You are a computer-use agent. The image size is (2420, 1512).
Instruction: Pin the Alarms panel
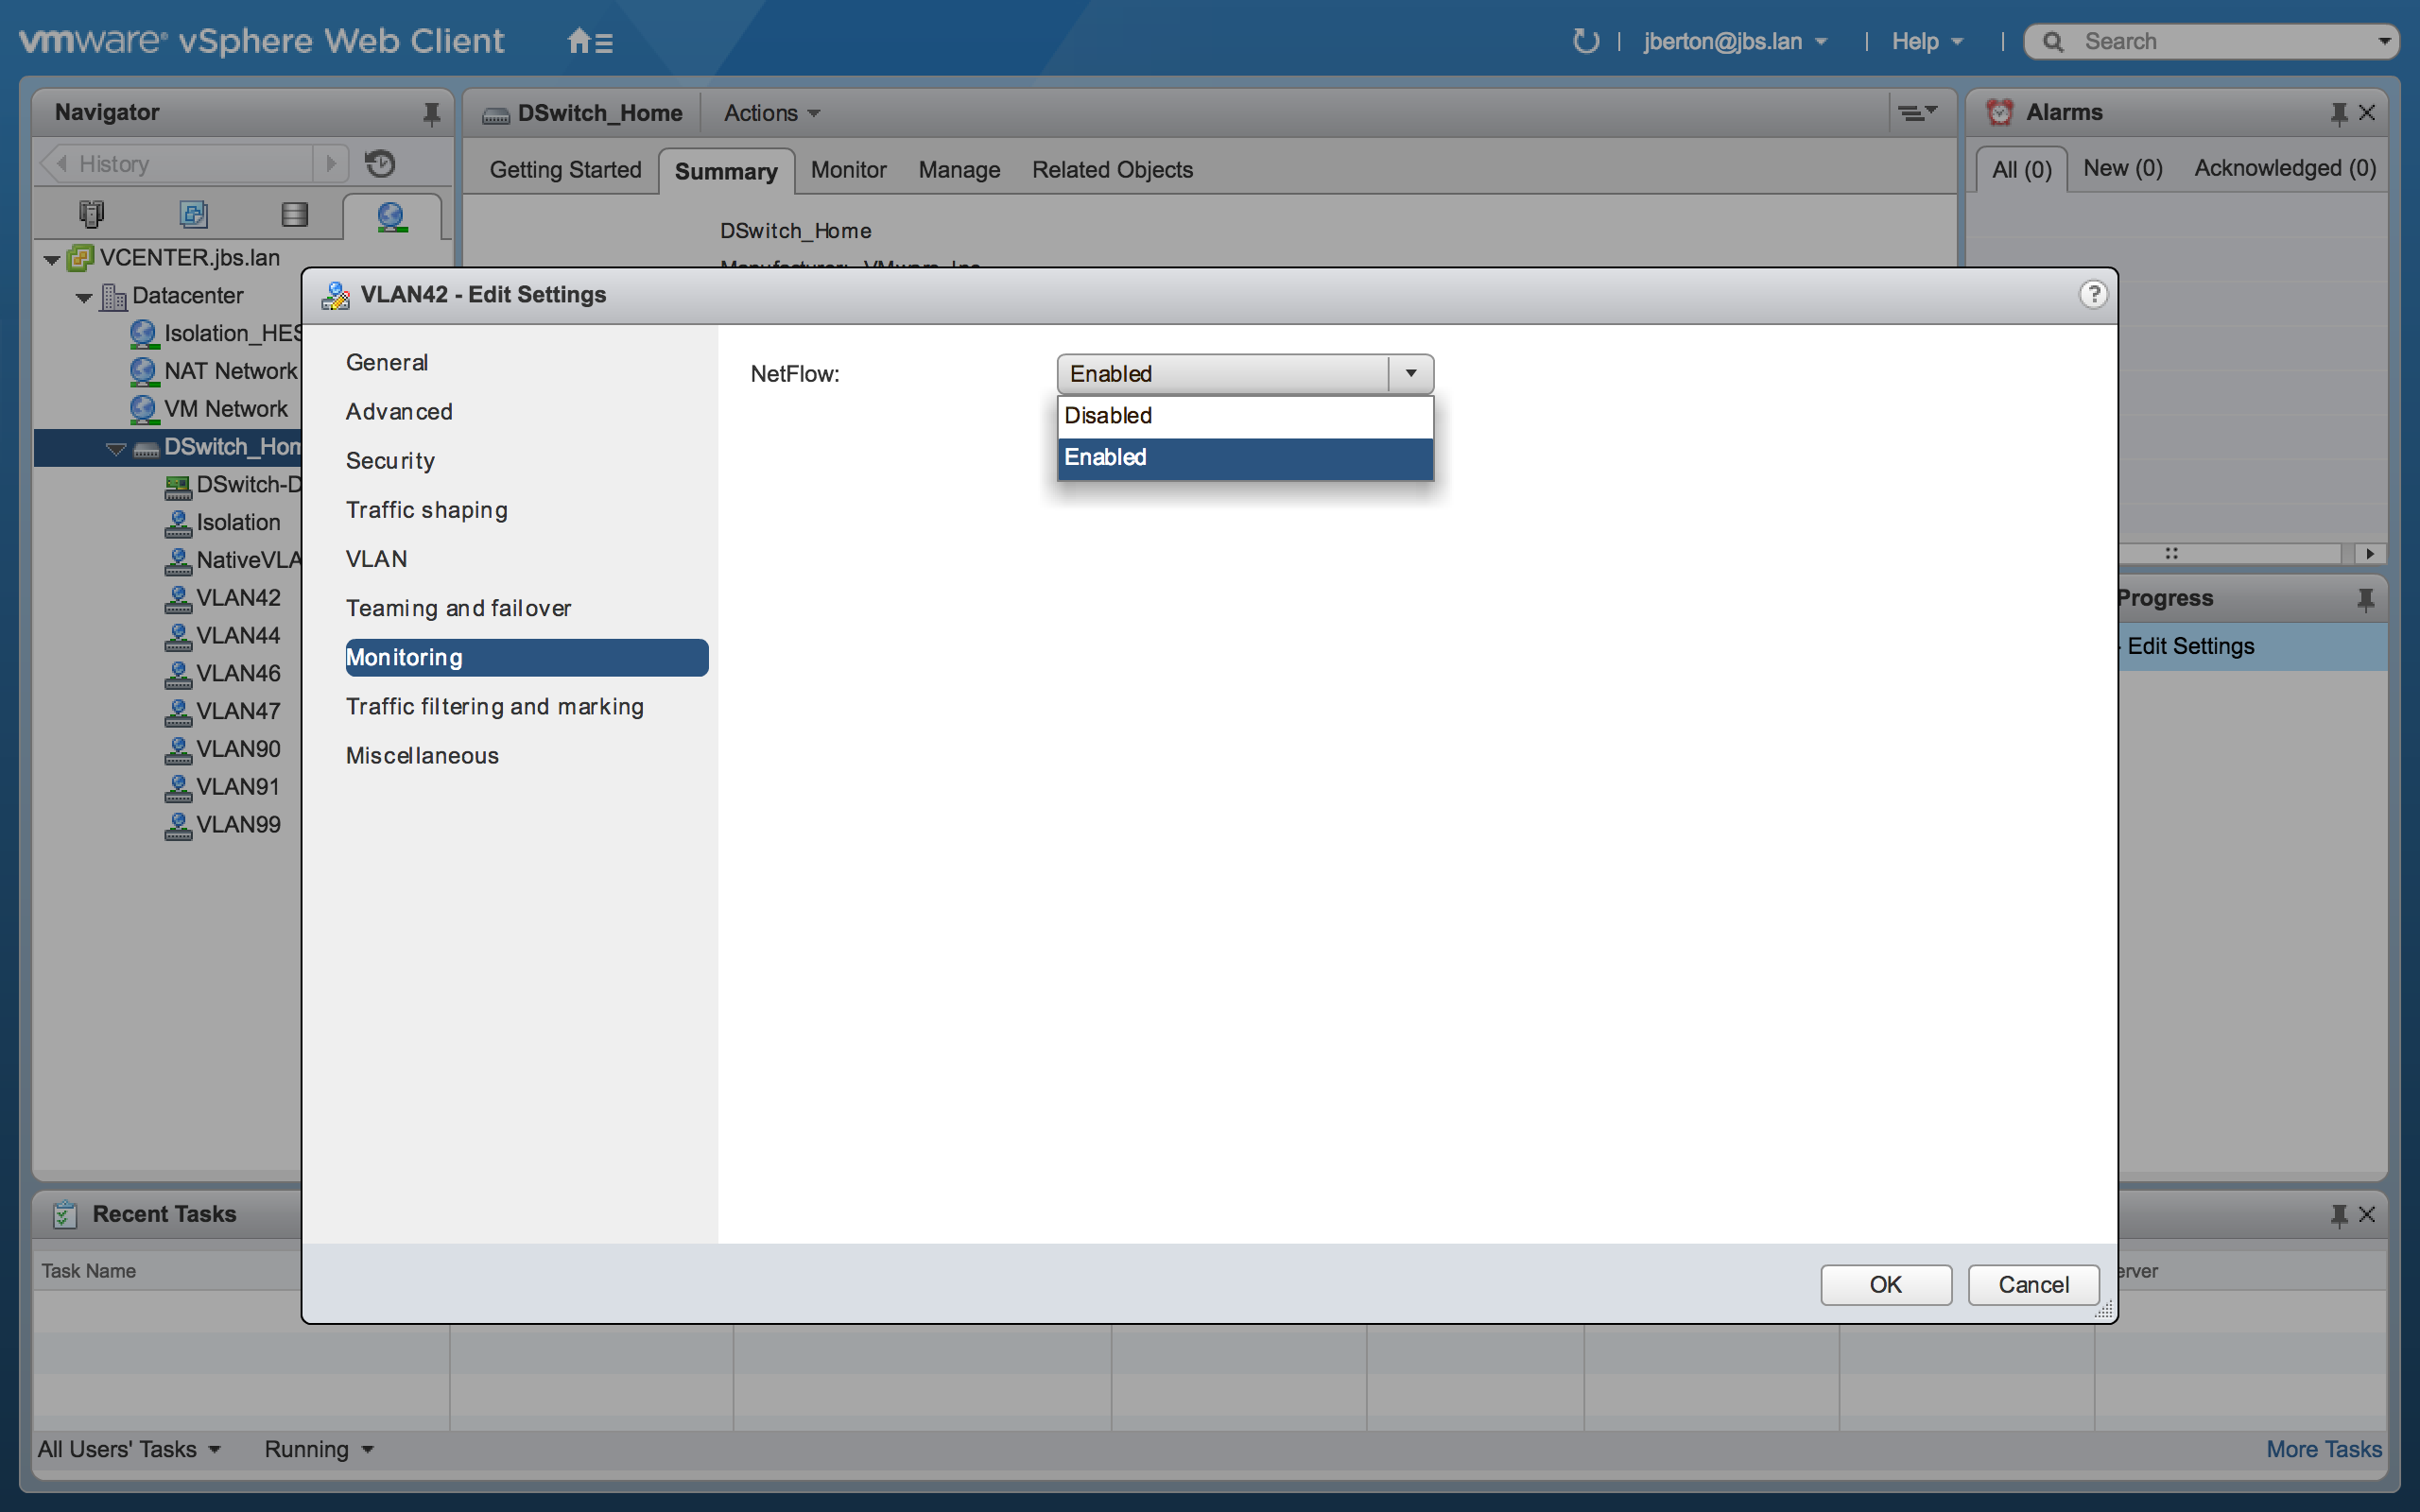(2339, 113)
